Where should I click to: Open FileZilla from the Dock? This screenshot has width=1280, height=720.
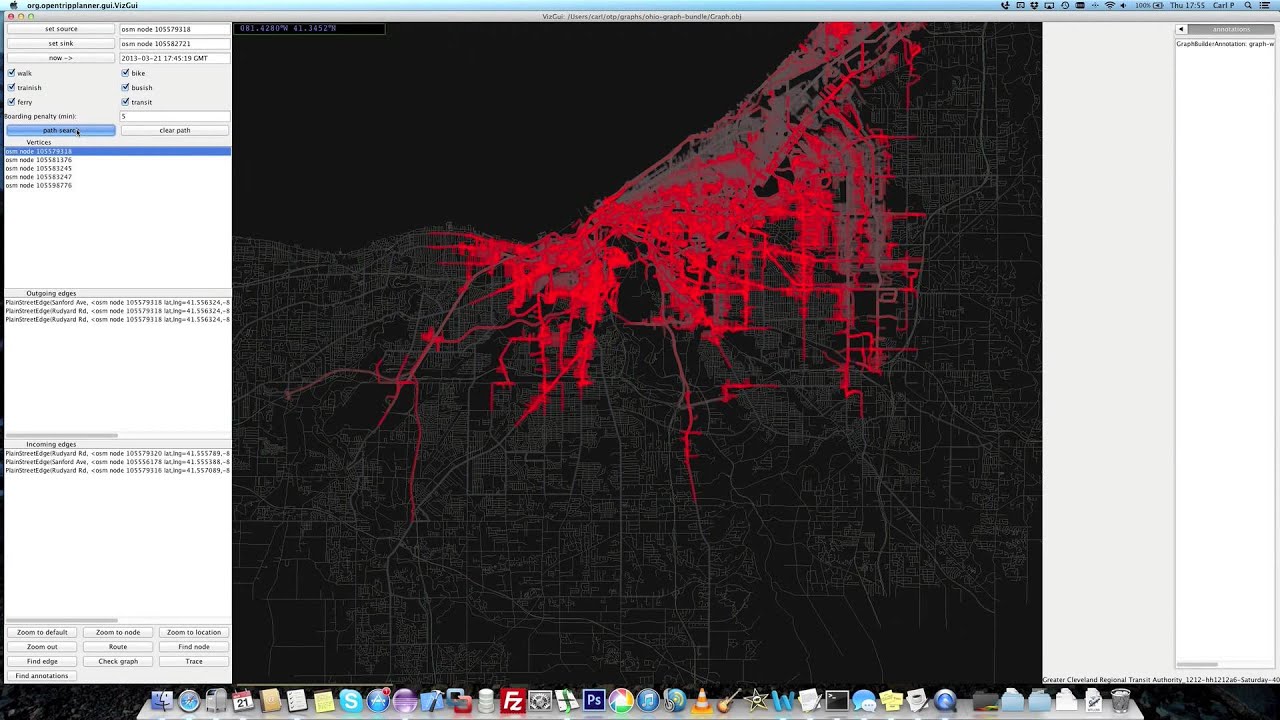click(513, 701)
